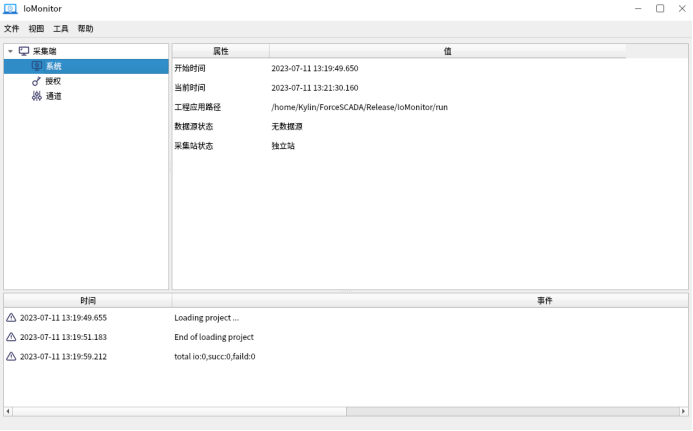
Task: Click the 时间 column header in log
Action: coord(88,301)
